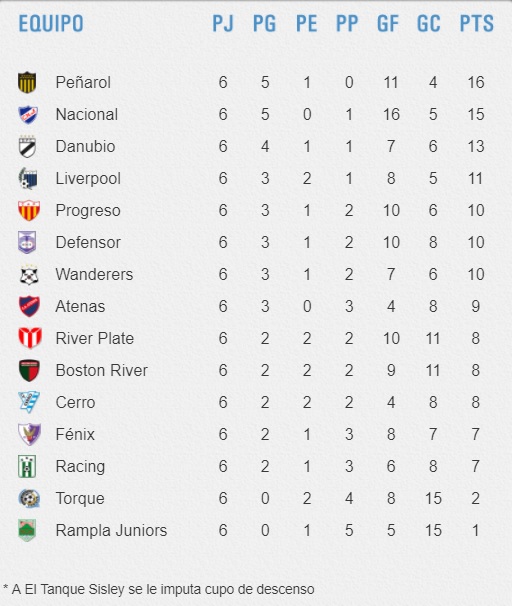
Task: Select the Danubio crest icon
Action: (x=27, y=146)
